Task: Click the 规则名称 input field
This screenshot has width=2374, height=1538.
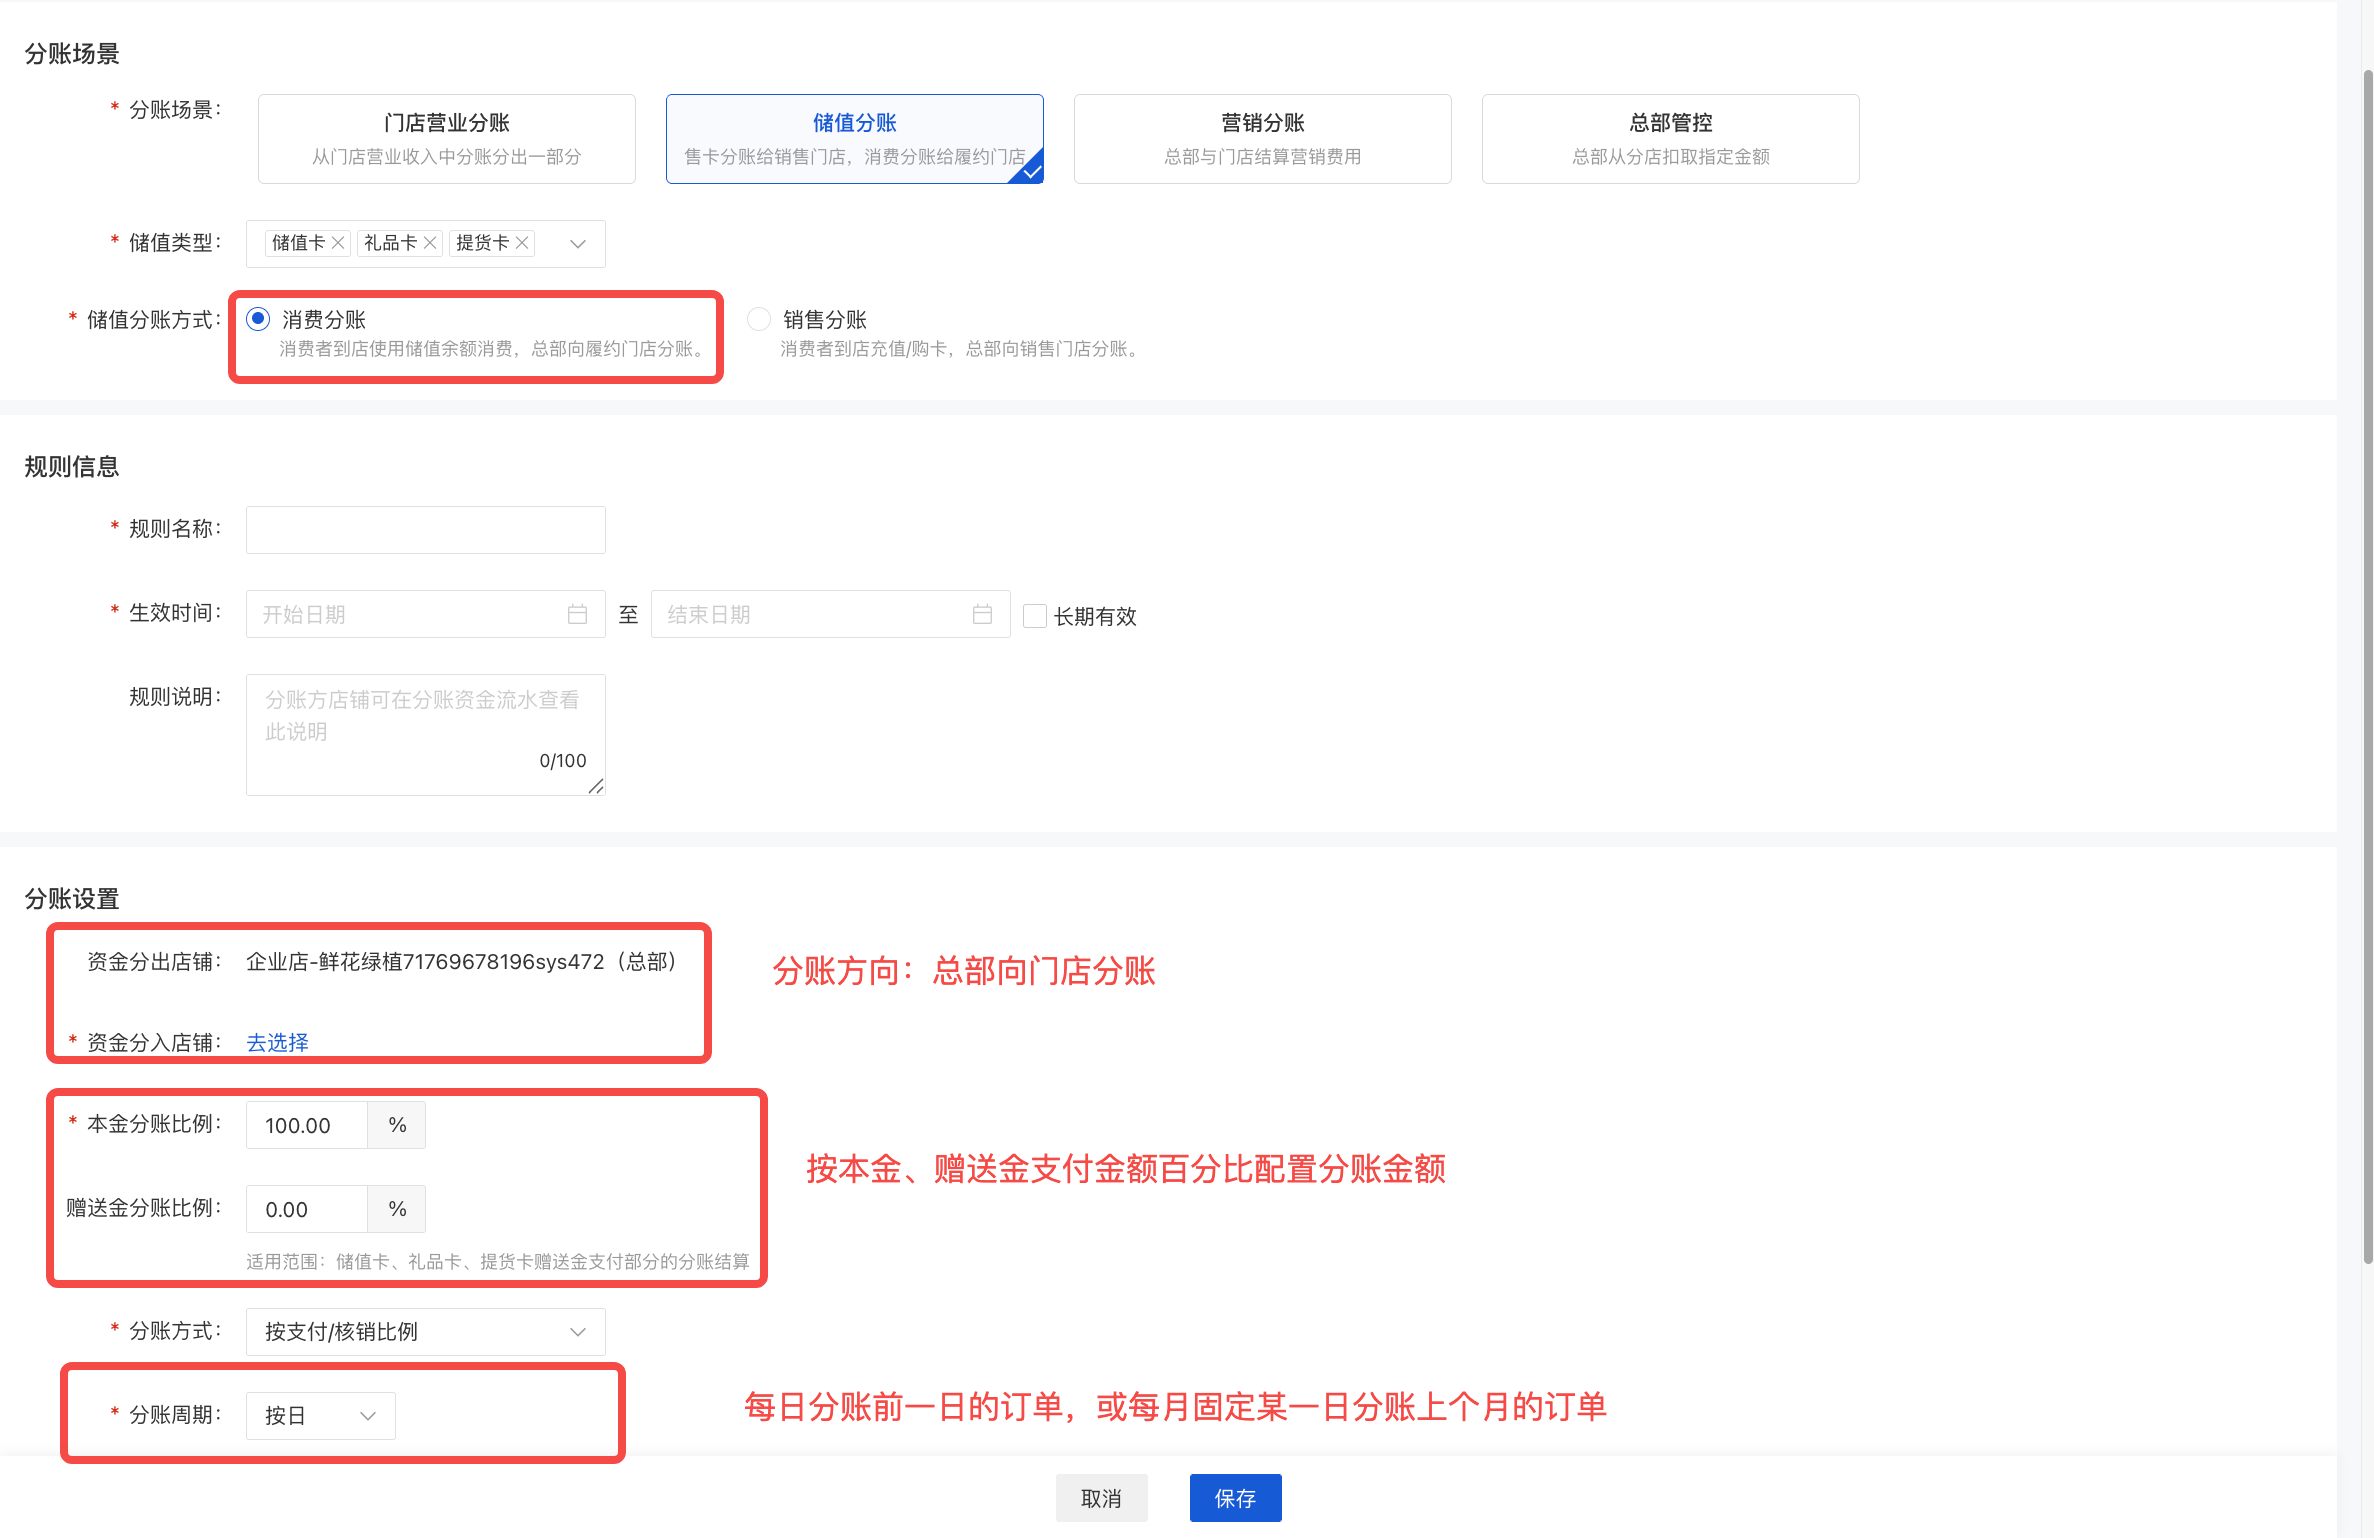Action: 425,530
